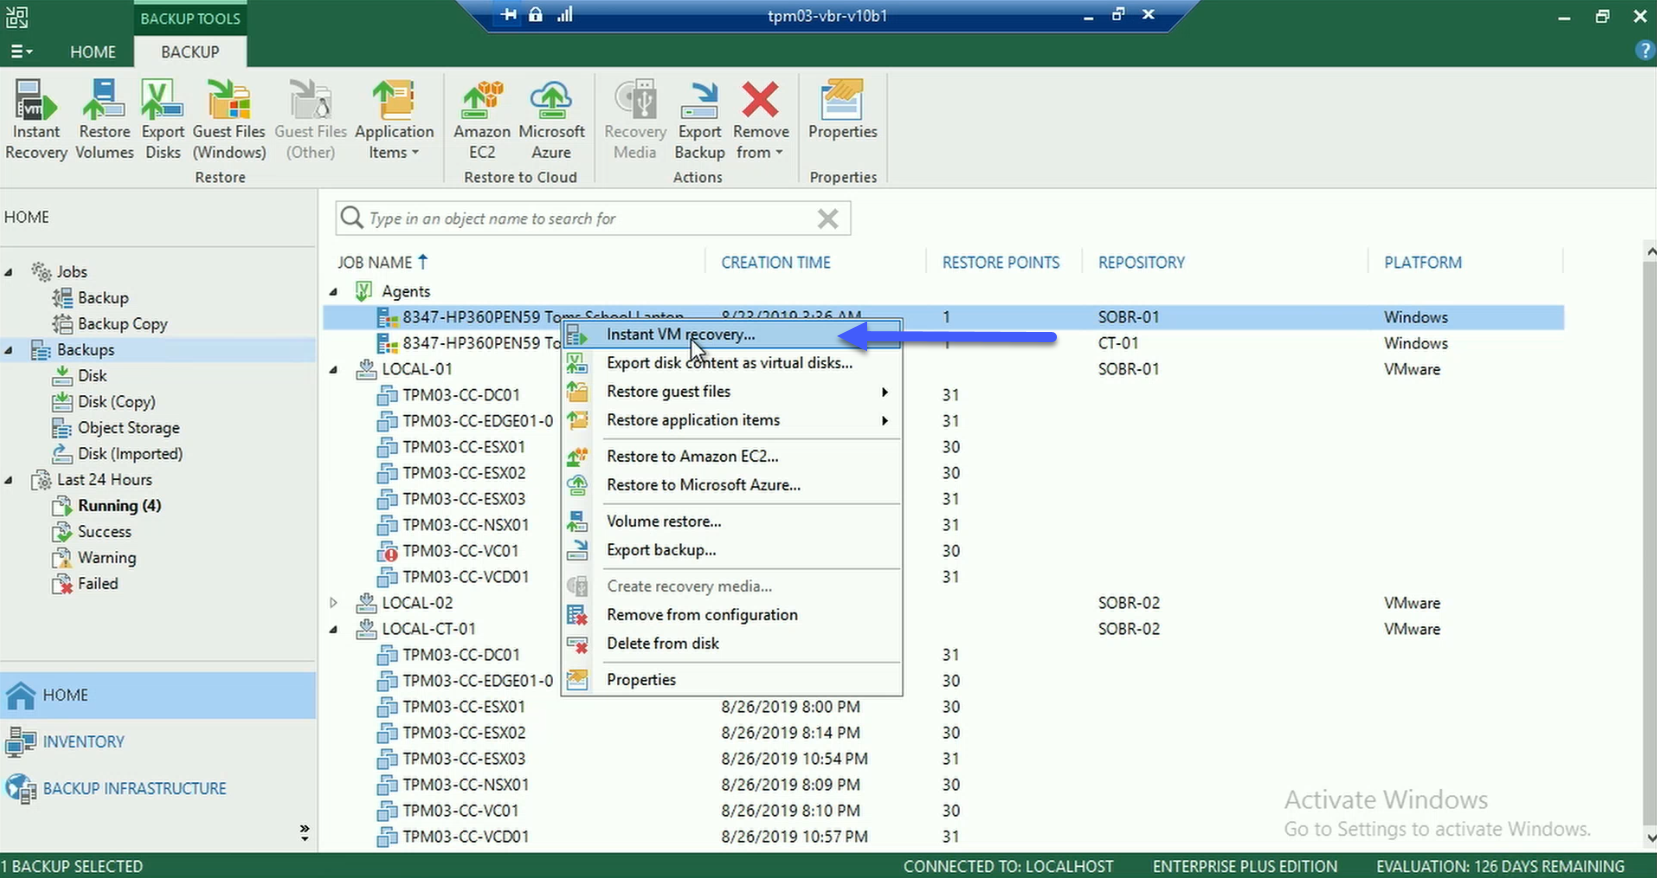
Task: Open Disk under Backups in tree
Action: 92,376
